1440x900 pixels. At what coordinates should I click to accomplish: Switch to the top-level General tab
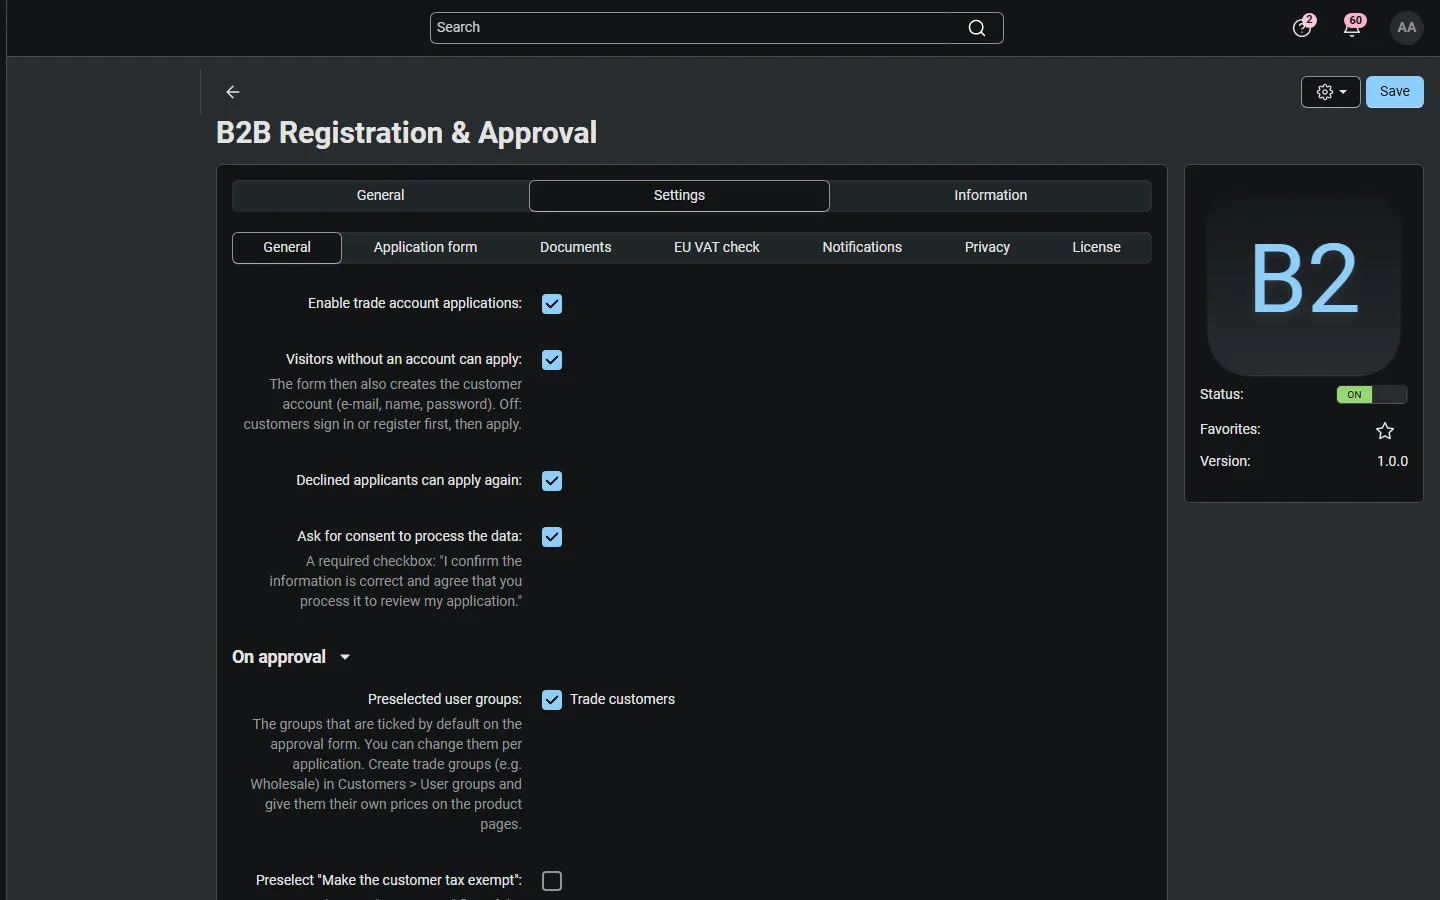[380, 196]
